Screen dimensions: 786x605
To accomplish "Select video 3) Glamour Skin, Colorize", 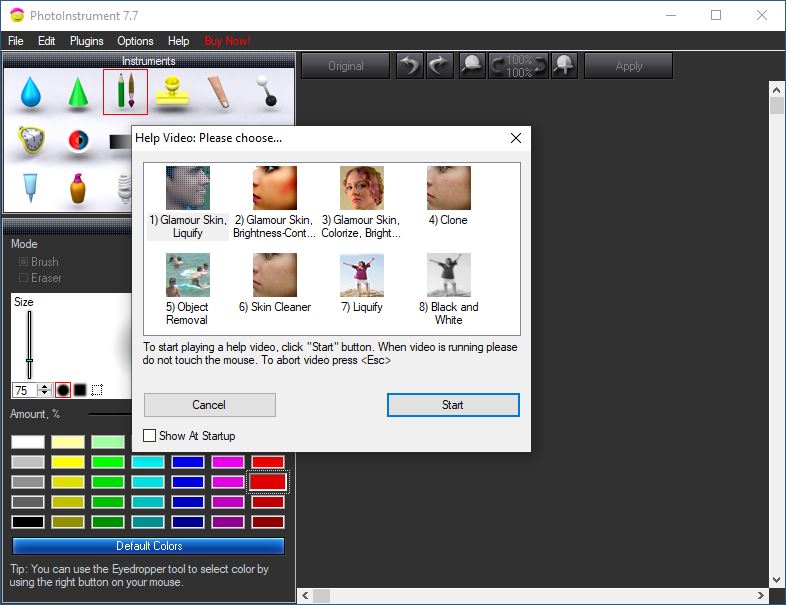I will (361, 203).
